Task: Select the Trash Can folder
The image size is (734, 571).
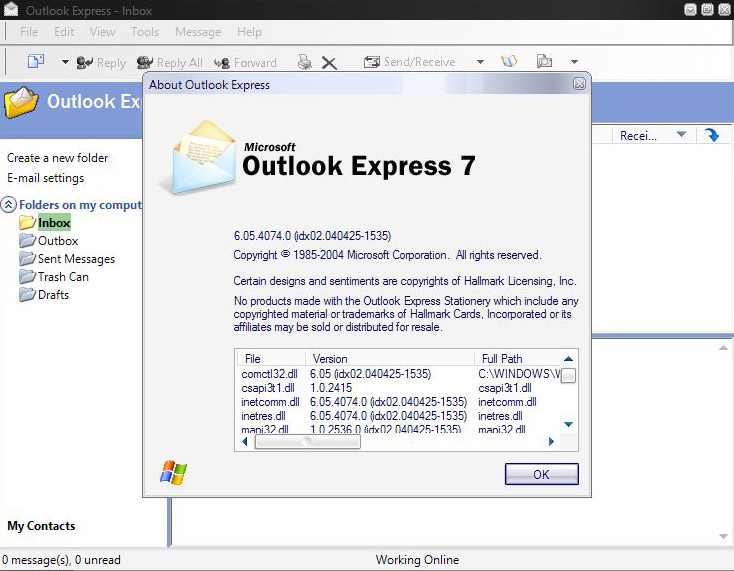Action: coord(63,277)
